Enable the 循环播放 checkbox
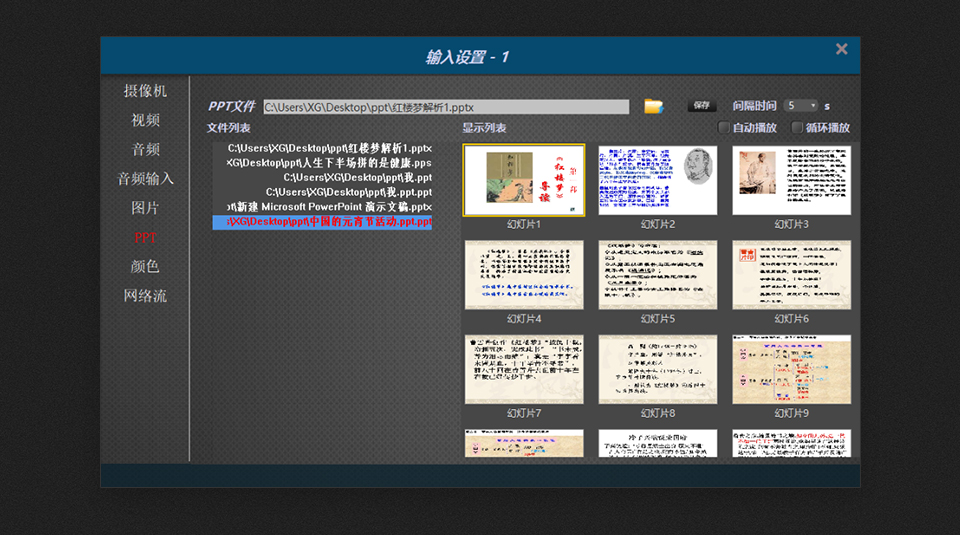Screen dimensions: 960x535 797,127
